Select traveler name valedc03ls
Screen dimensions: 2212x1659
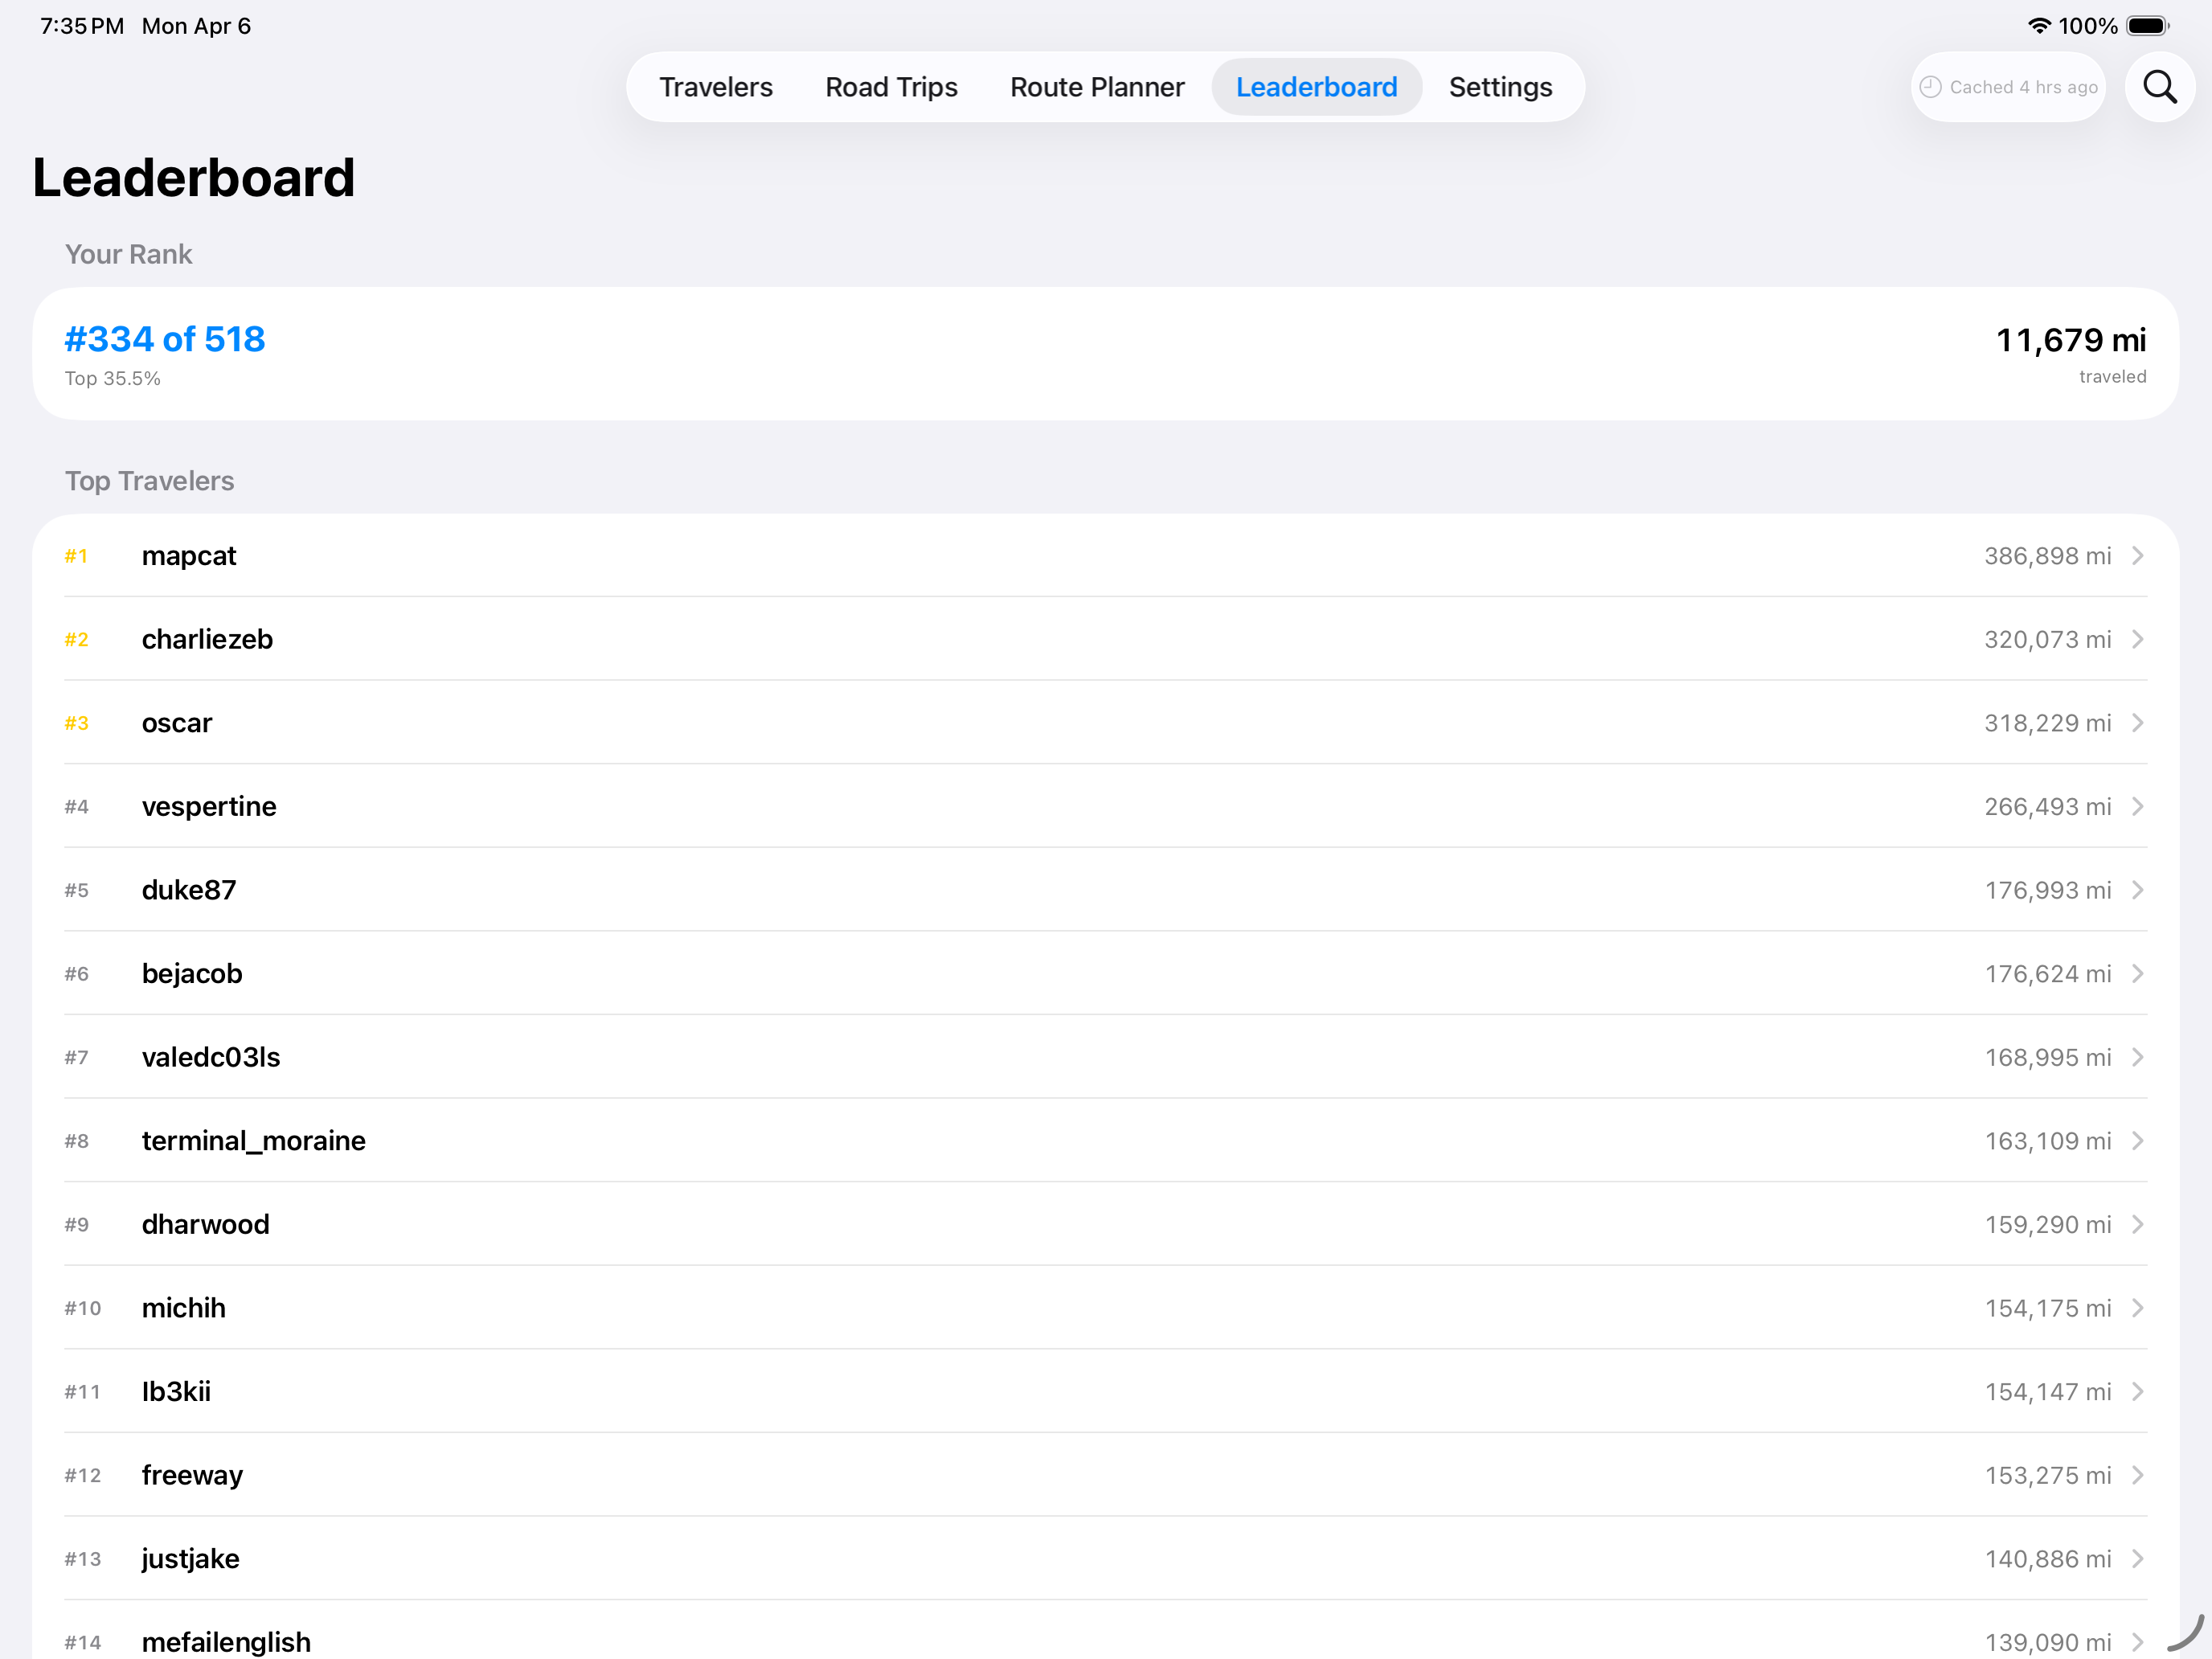(x=211, y=1057)
